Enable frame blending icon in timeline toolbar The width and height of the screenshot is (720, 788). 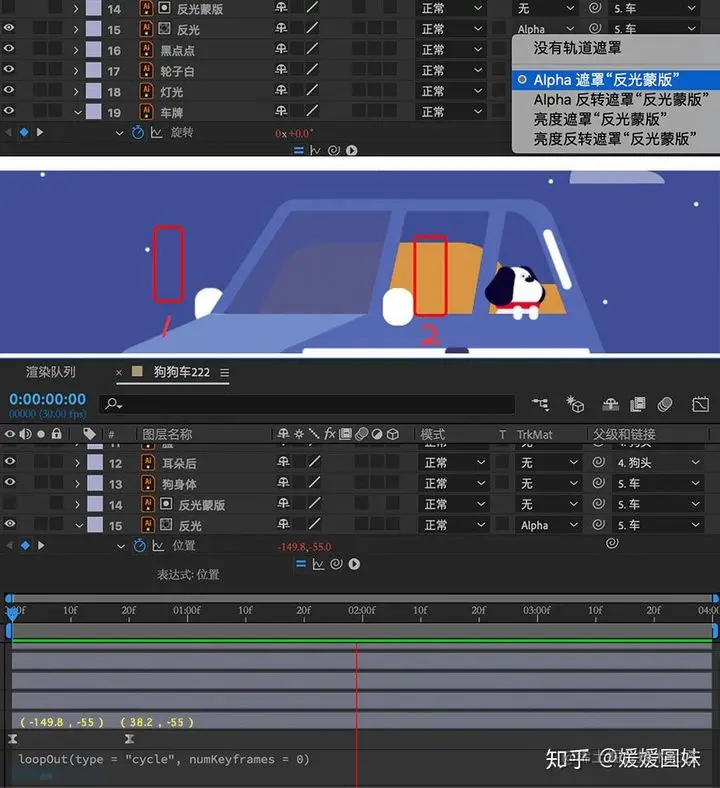(x=638, y=404)
